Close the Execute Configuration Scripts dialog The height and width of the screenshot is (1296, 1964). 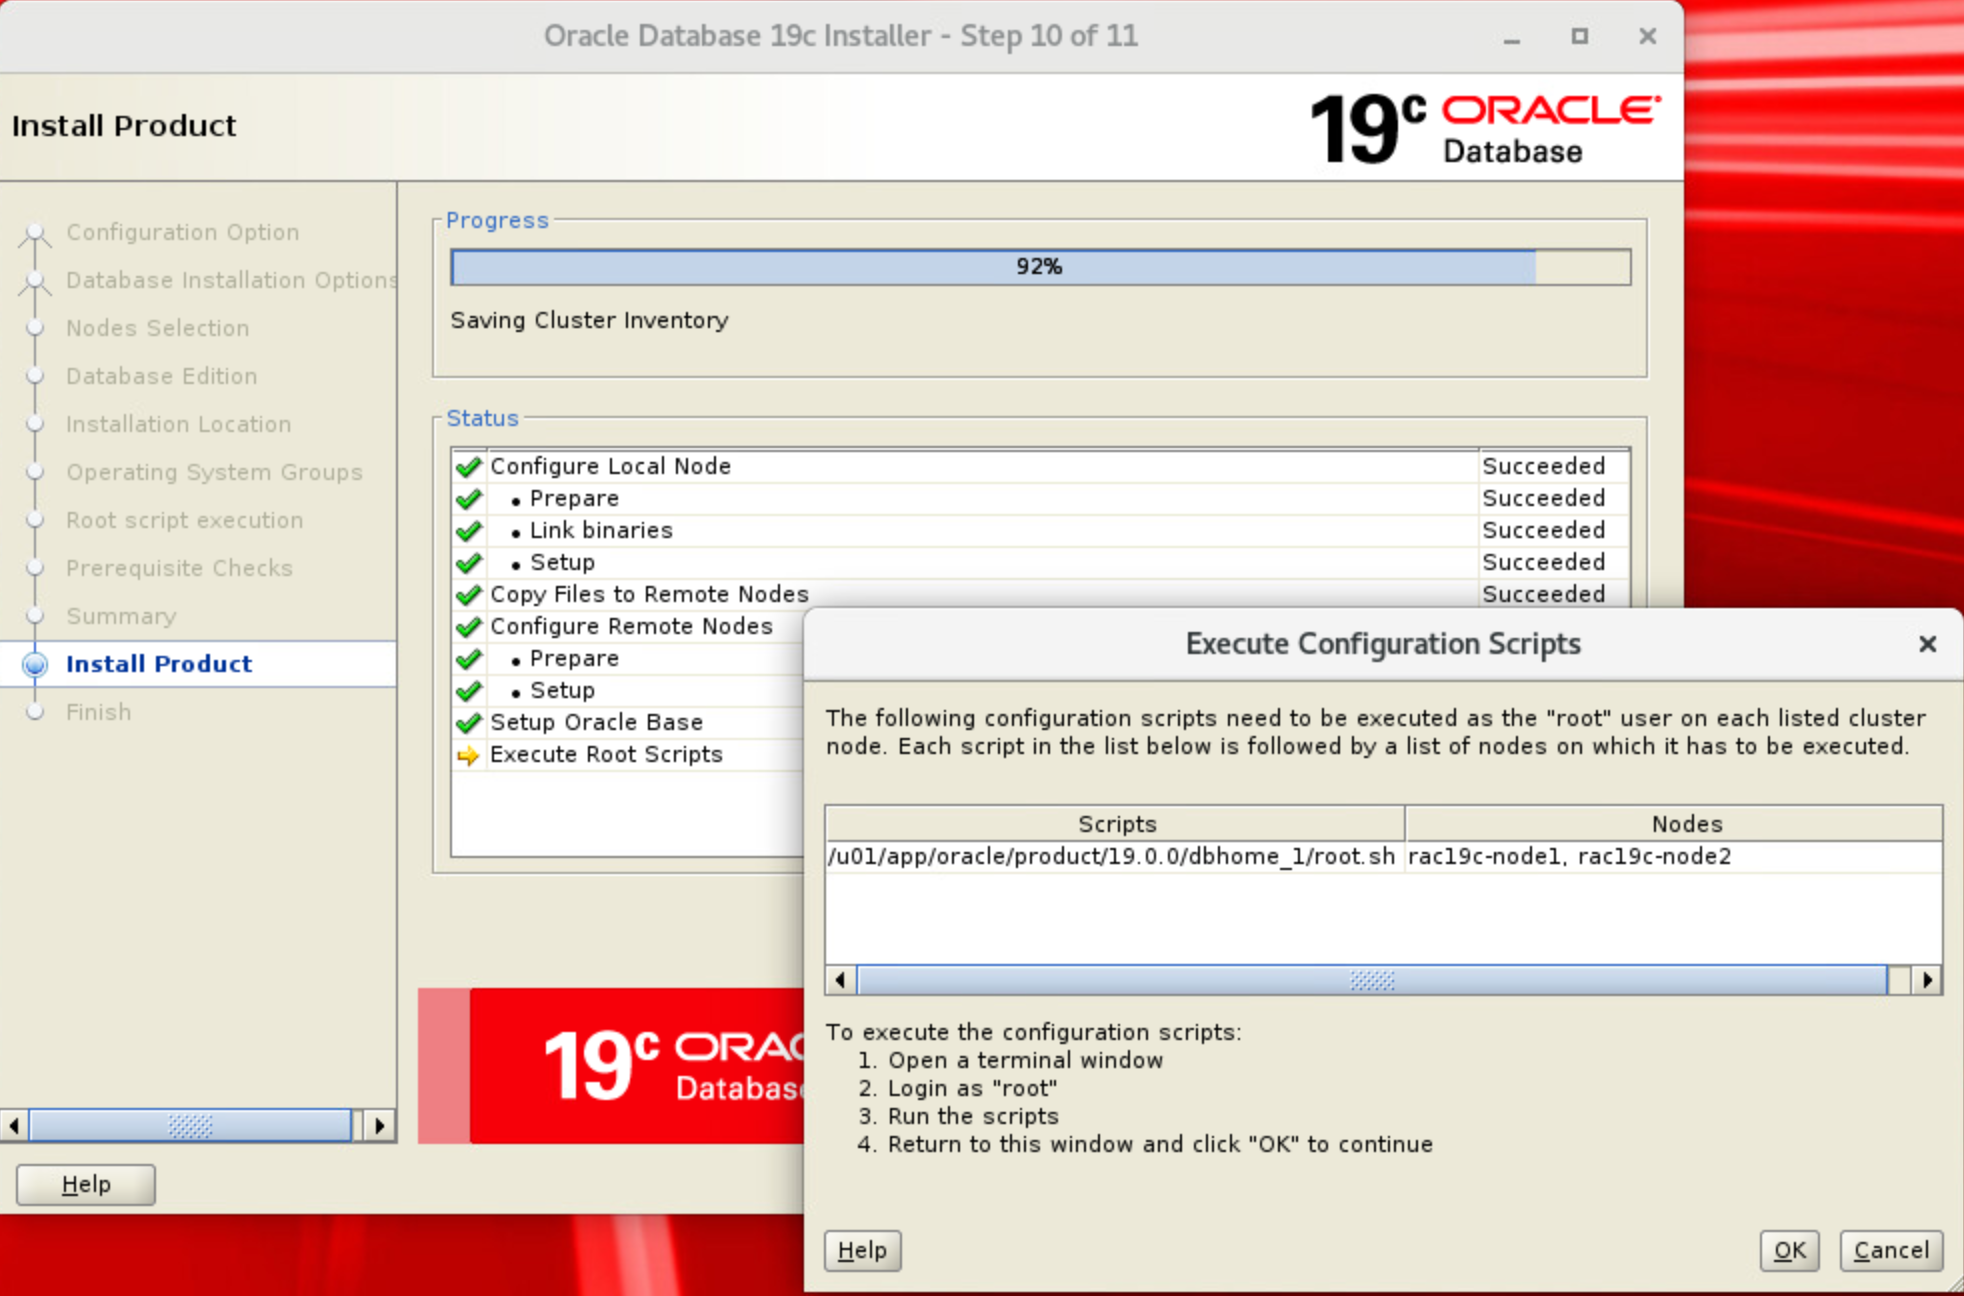click(x=1927, y=644)
